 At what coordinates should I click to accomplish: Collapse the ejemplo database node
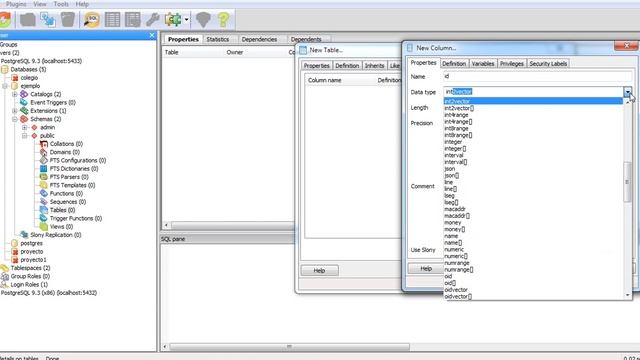5,86
